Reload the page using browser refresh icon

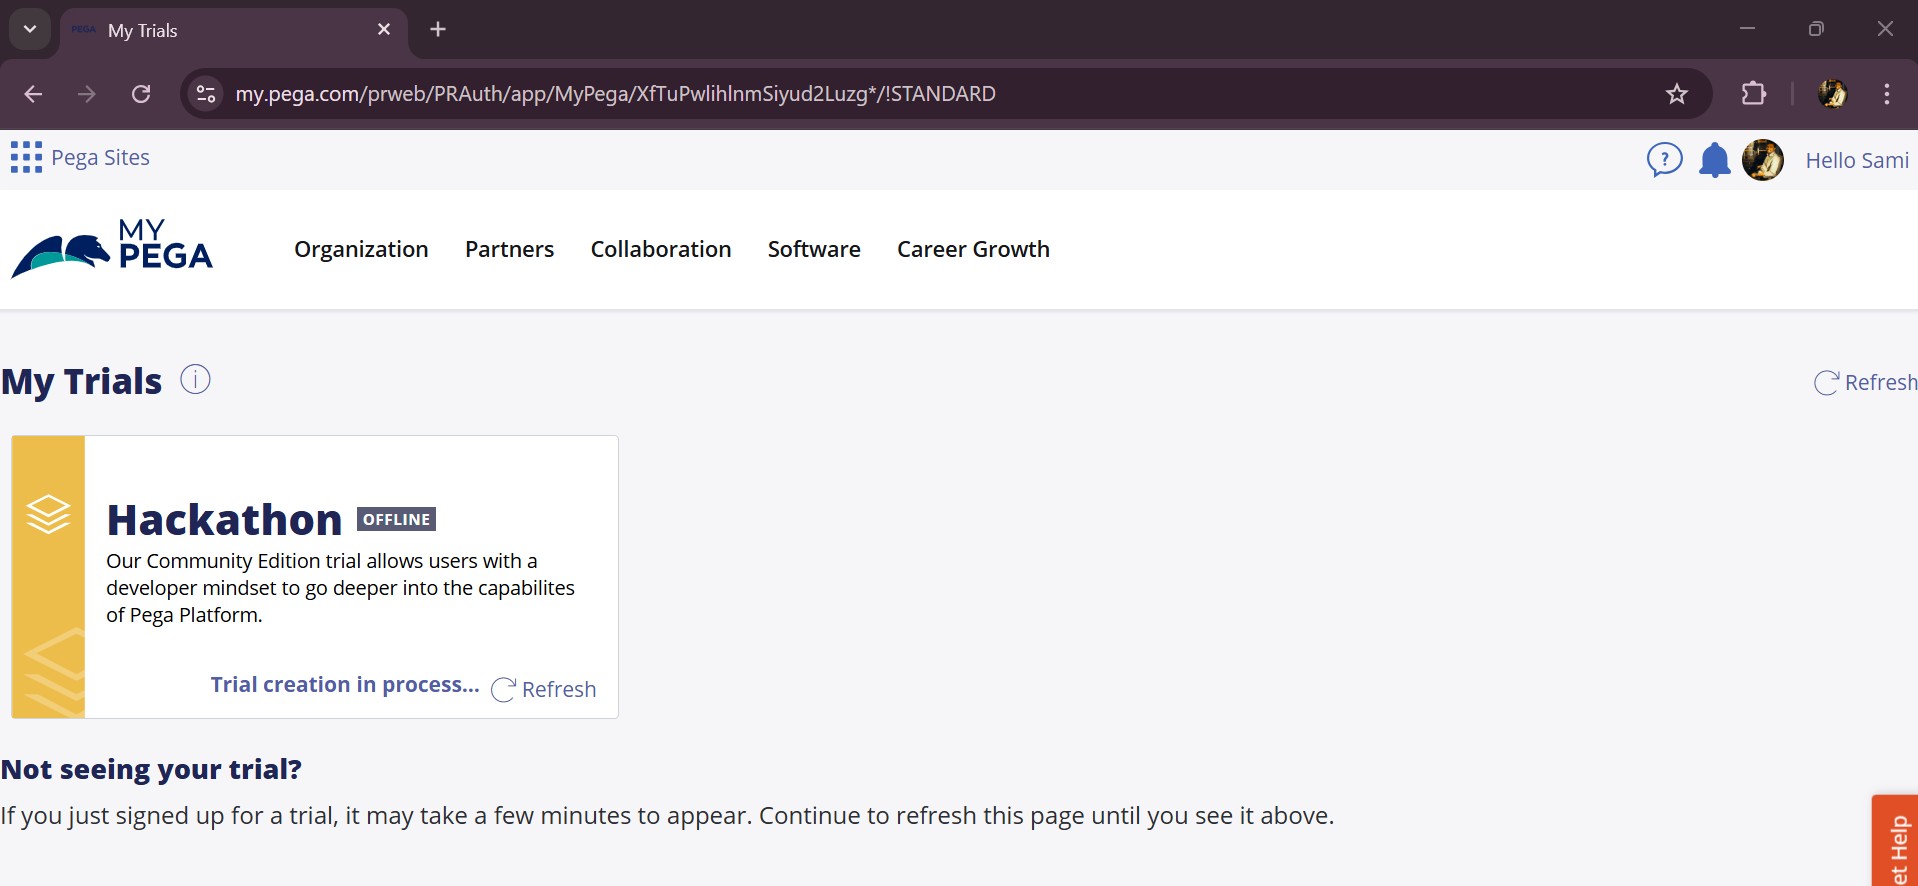[141, 94]
